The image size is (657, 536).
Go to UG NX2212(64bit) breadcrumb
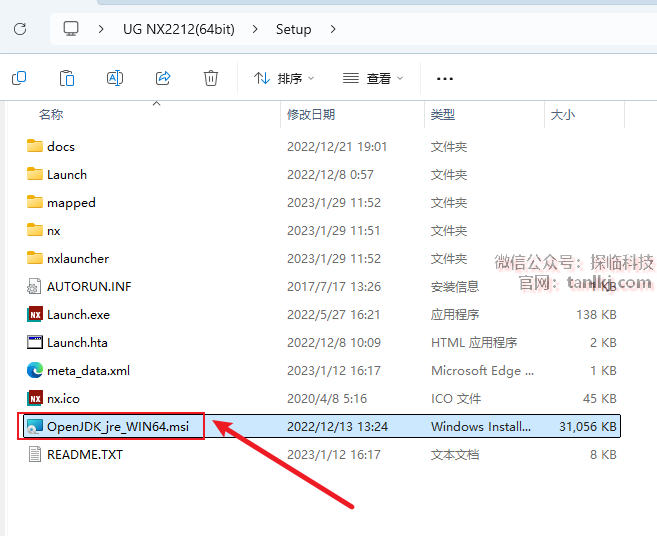tap(179, 29)
